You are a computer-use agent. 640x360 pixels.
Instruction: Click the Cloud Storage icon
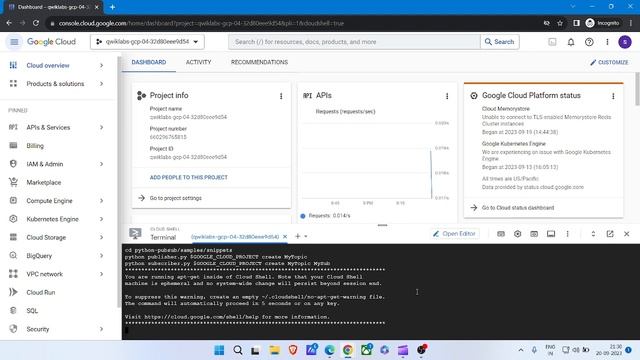click(x=13, y=237)
